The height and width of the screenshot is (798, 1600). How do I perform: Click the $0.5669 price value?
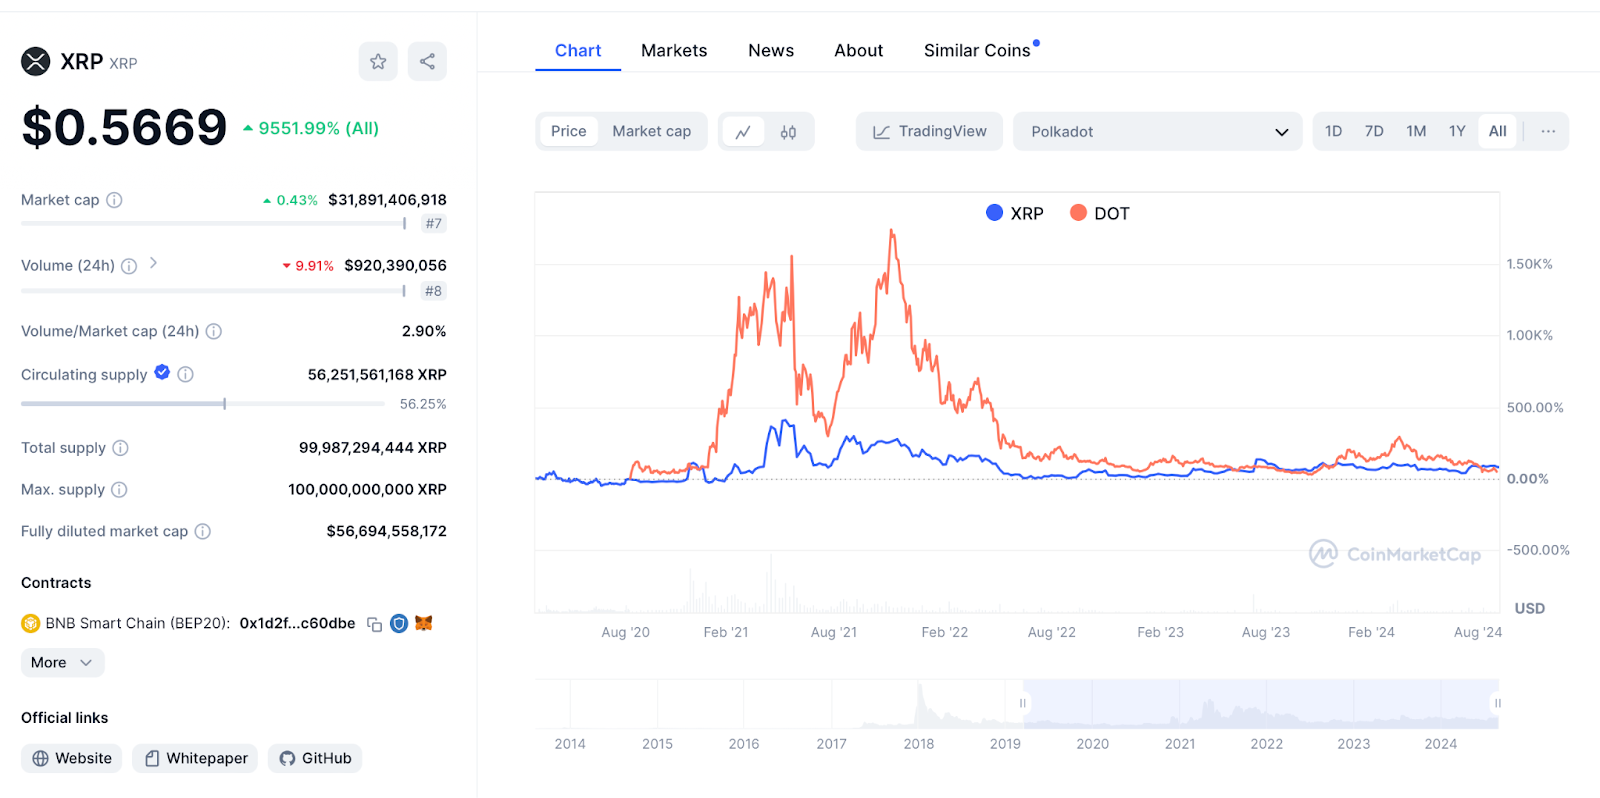pos(125,128)
